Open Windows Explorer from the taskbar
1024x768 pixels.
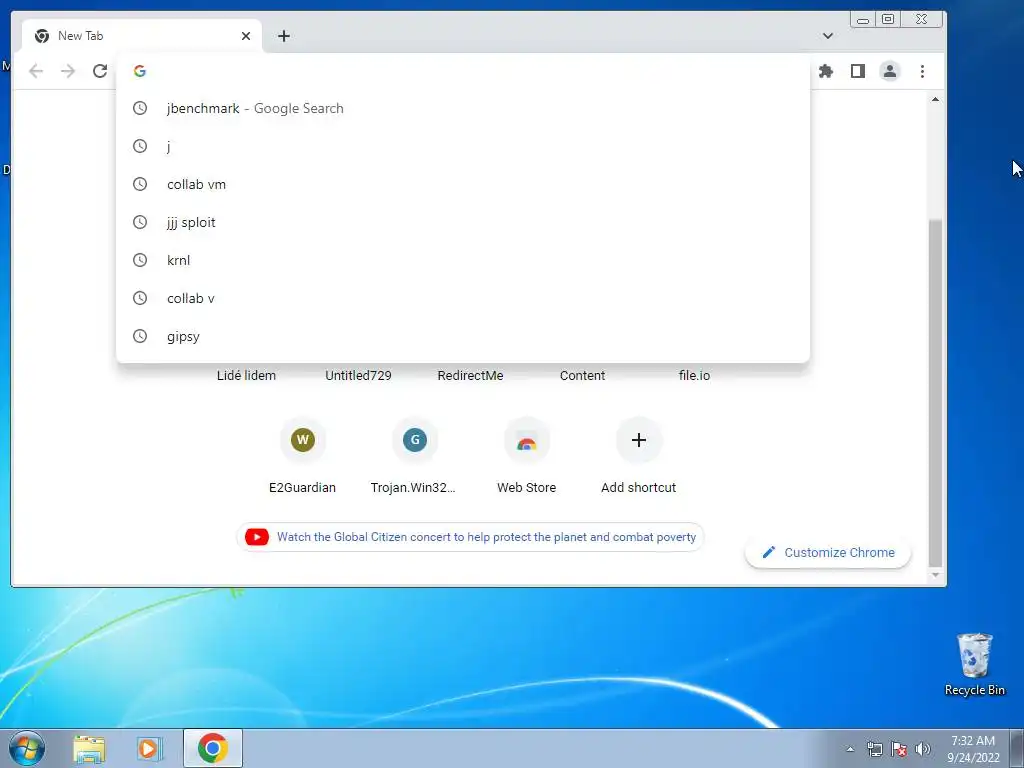tap(89, 748)
